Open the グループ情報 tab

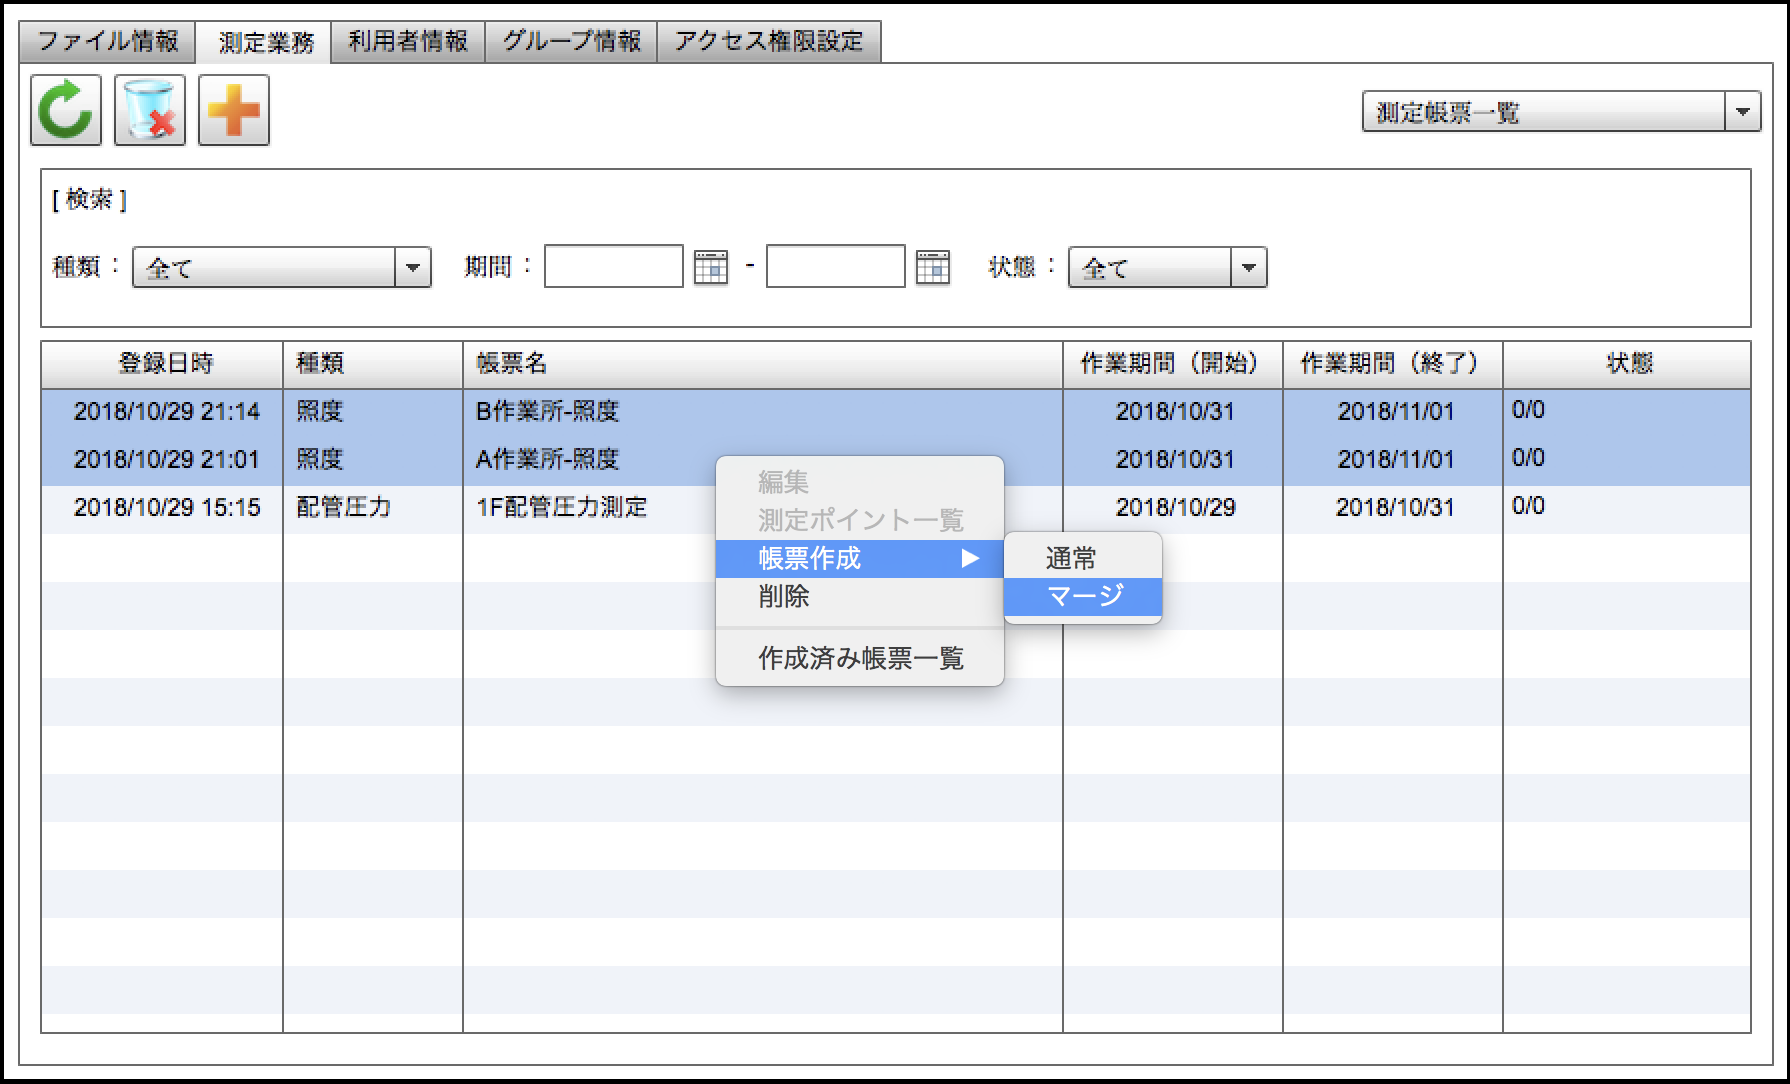[x=571, y=42]
